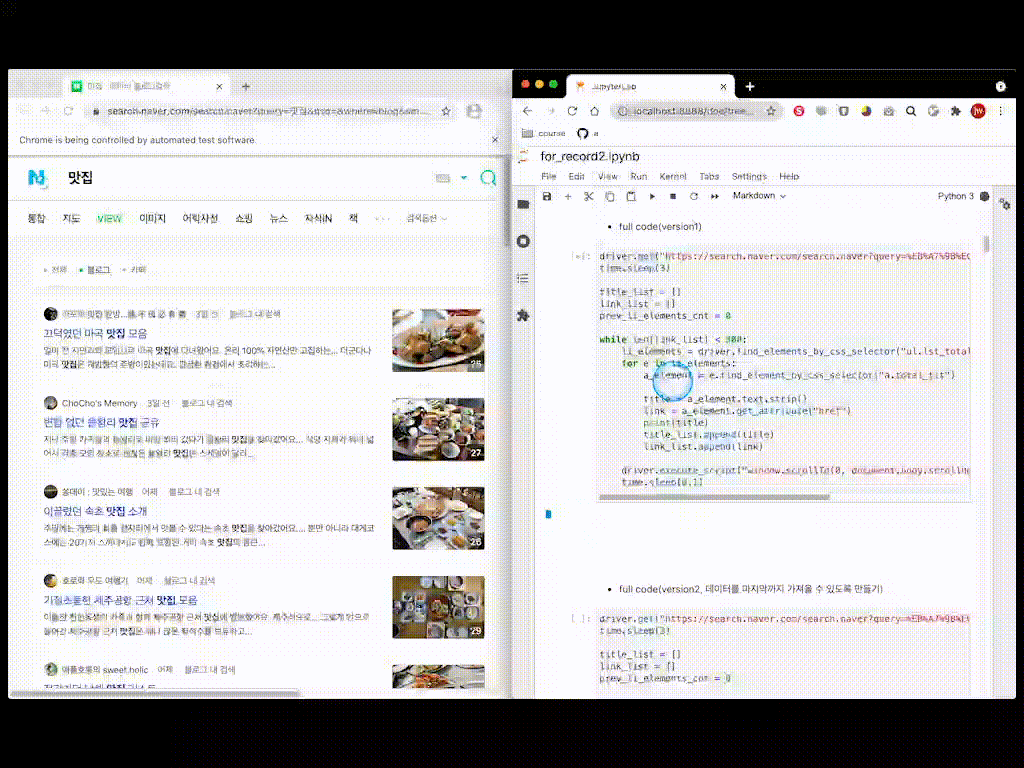Image resolution: width=1024 pixels, height=768 pixels.
Task: Select the 카페 filter option
Action: click(x=134, y=270)
